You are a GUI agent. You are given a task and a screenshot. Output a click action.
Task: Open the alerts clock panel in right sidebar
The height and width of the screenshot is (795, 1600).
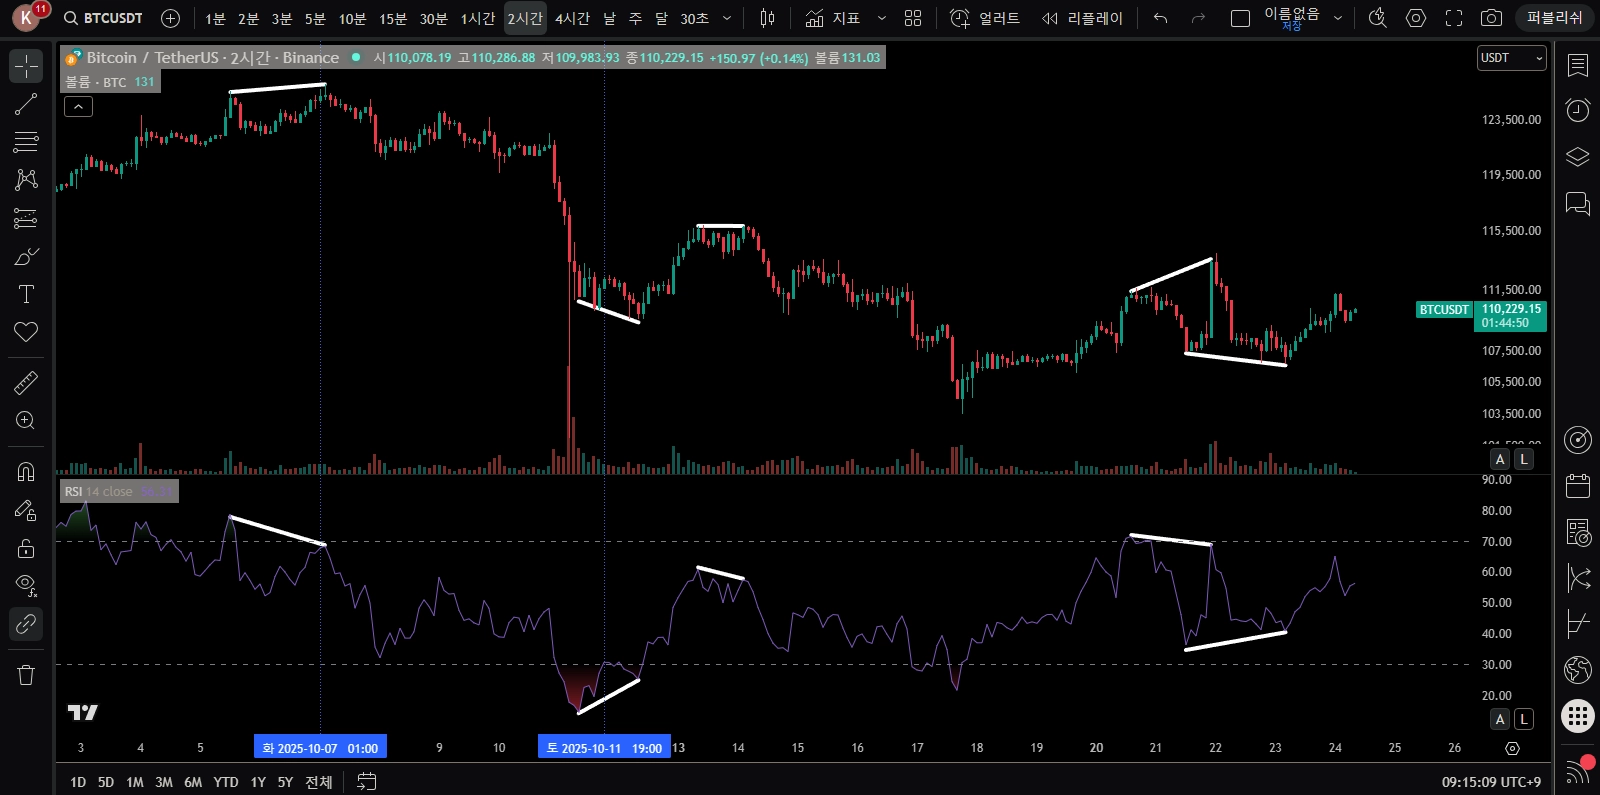1578,110
